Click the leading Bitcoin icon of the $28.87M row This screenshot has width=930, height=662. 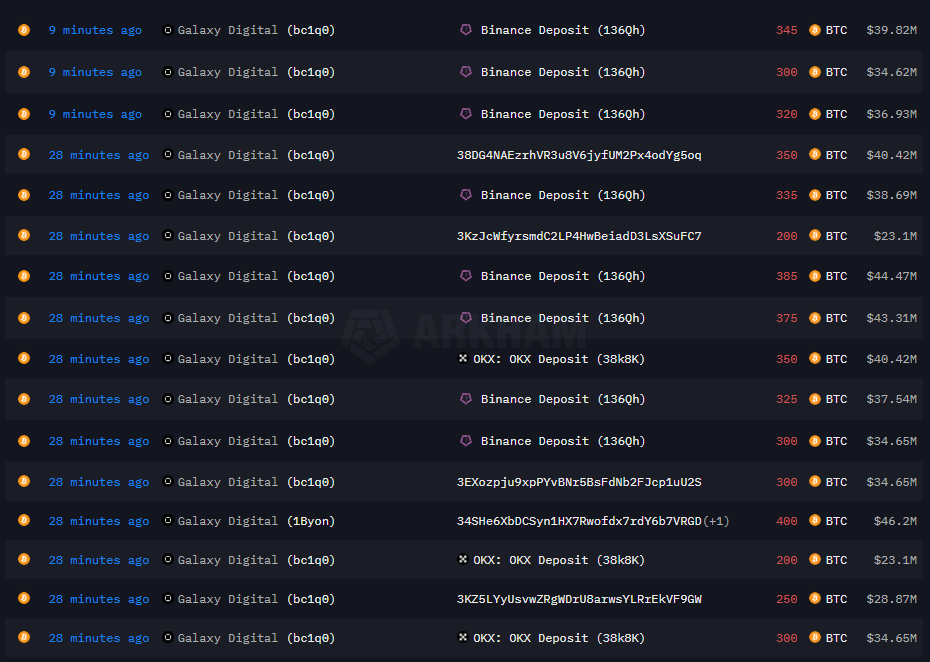[x=24, y=599]
